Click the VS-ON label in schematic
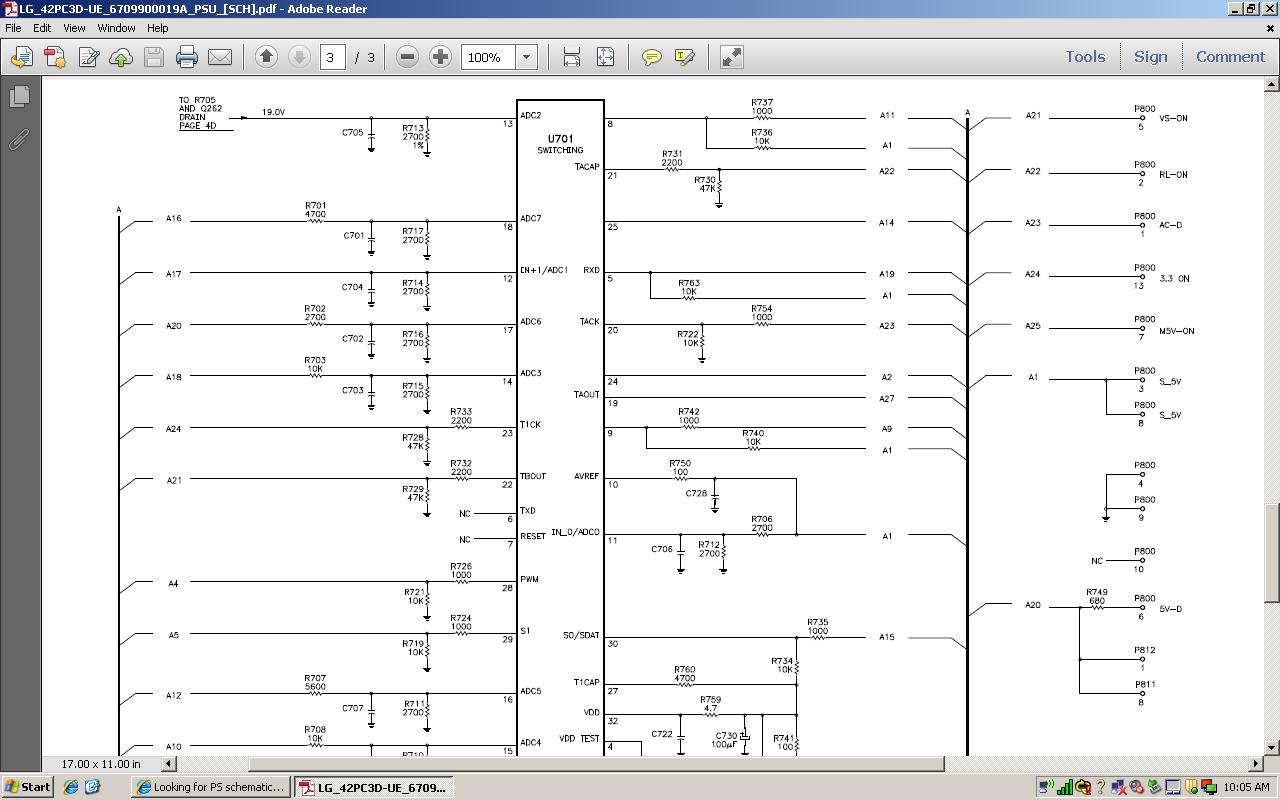The height and width of the screenshot is (800, 1280). click(x=1174, y=118)
